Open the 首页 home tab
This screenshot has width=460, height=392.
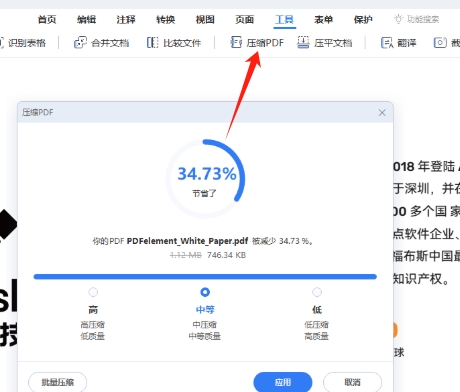47,20
